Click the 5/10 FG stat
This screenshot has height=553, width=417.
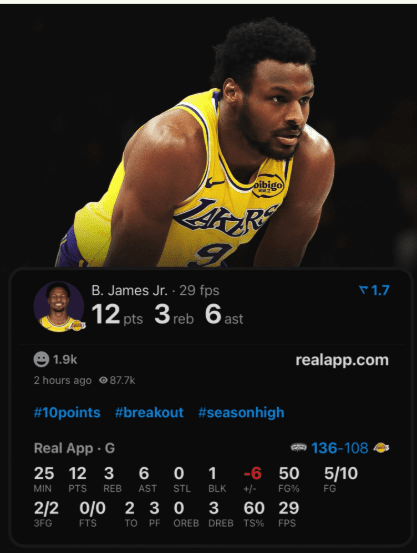pyautogui.click(x=341, y=473)
